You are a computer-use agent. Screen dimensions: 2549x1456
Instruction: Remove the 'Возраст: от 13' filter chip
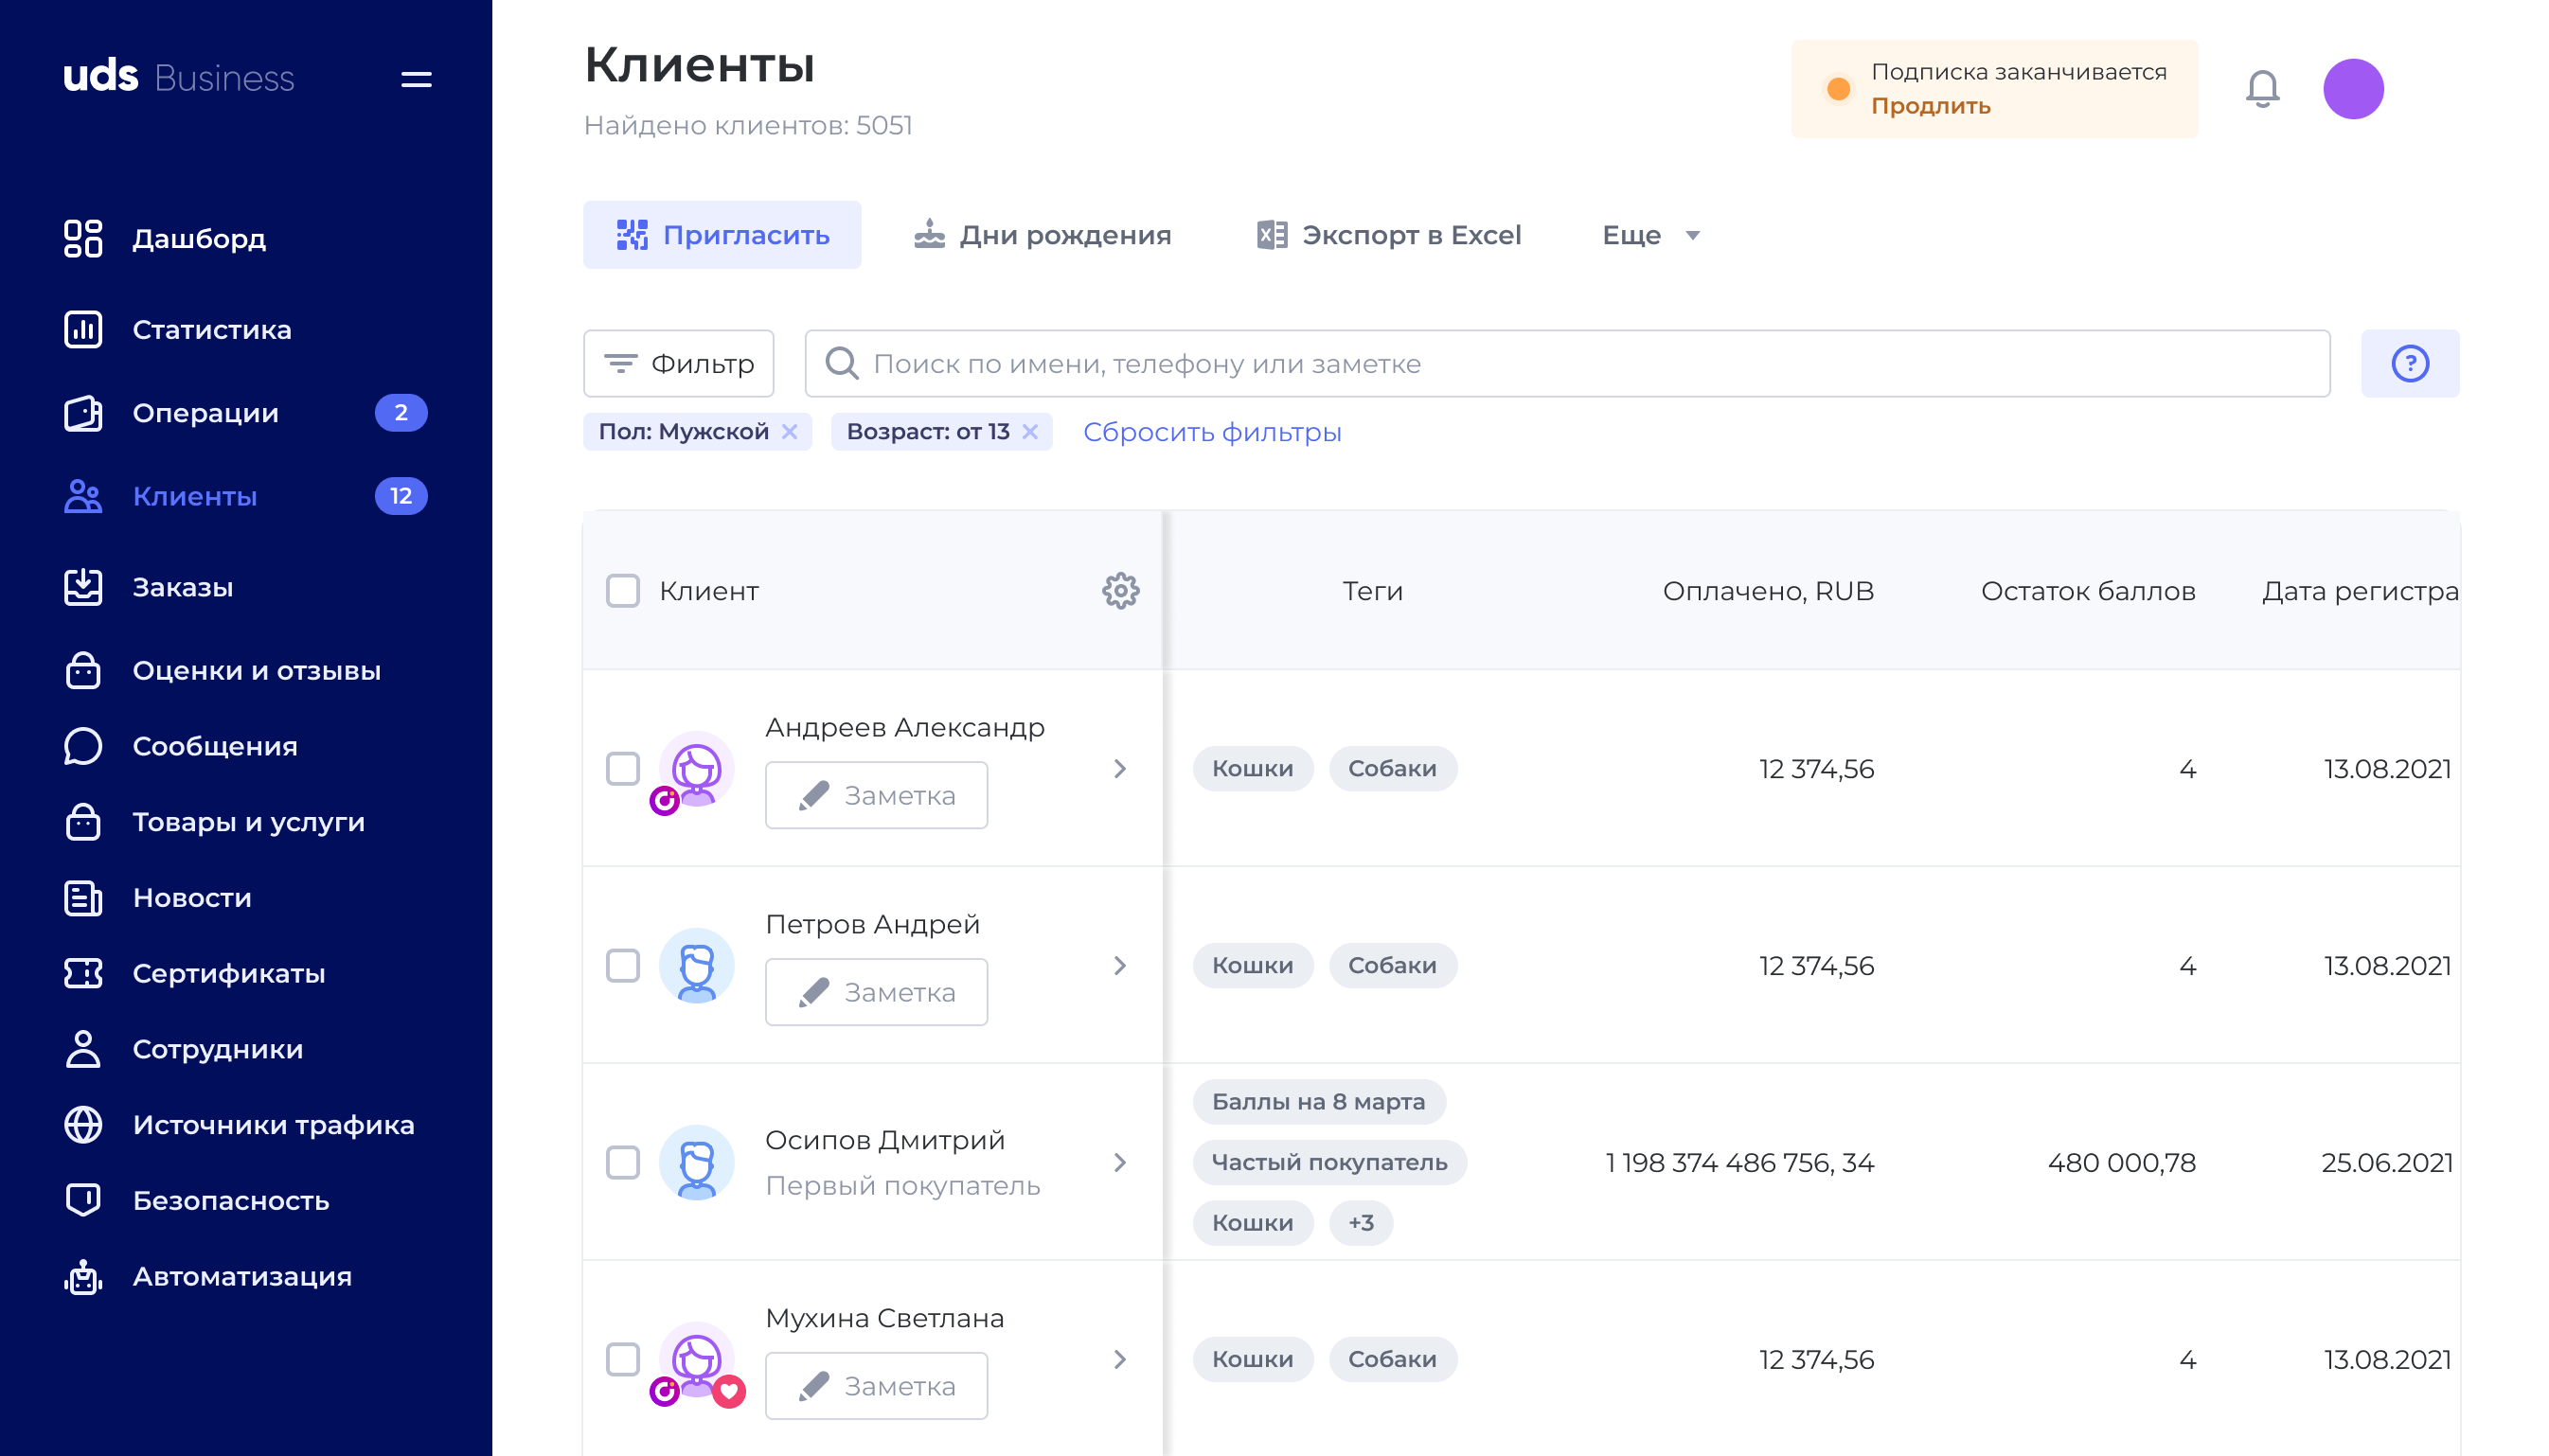(x=1030, y=432)
